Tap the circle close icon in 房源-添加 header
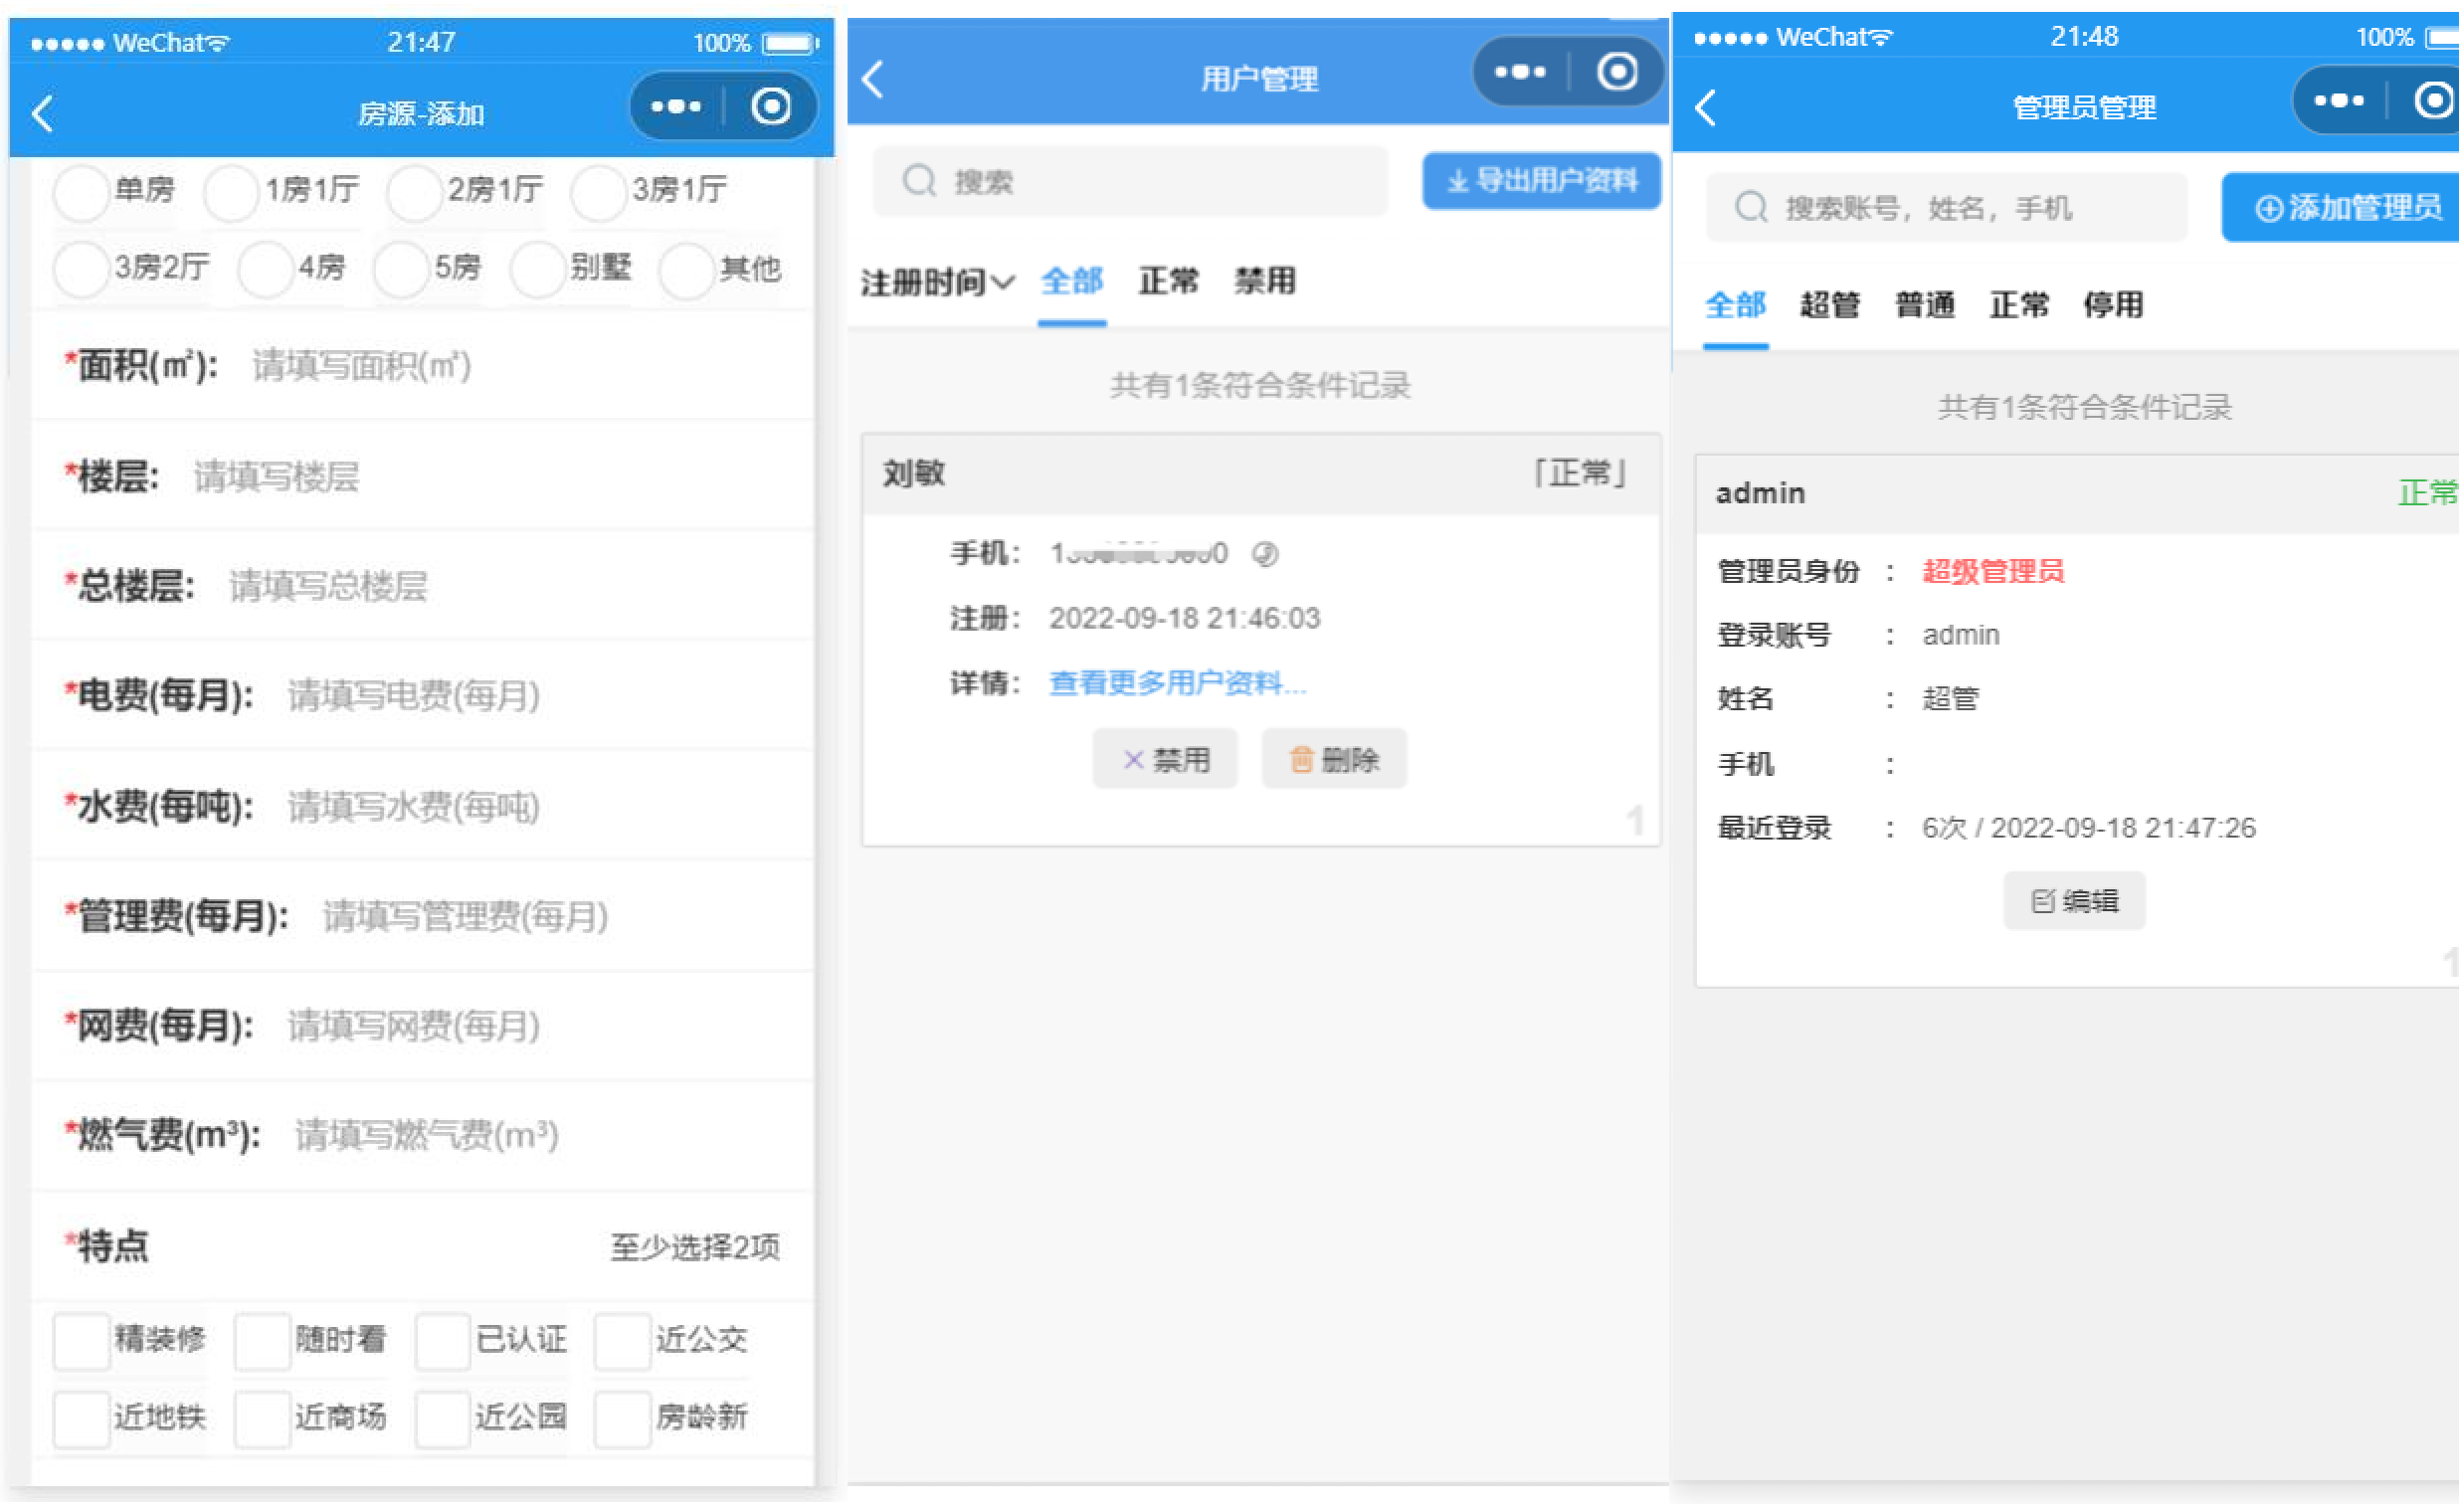This screenshot has height=1512, width=2459. 771,107
